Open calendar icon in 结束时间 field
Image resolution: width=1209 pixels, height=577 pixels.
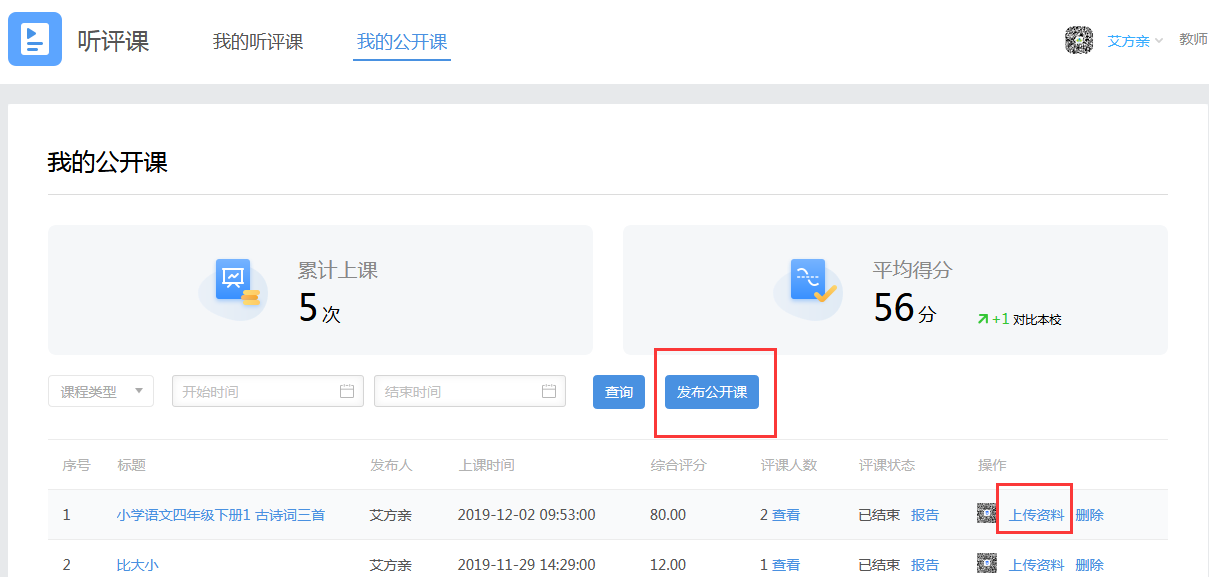pos(549,391)
